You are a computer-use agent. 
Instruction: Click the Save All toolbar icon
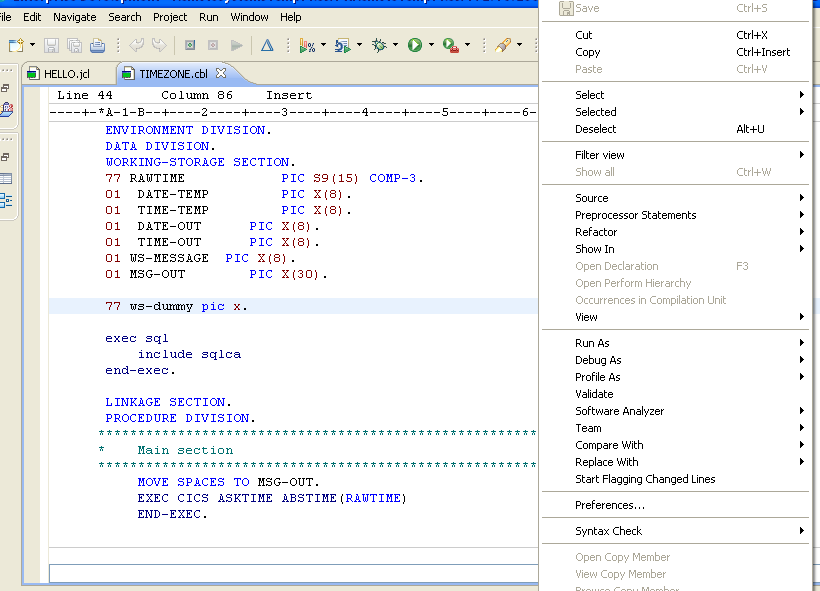74,46
